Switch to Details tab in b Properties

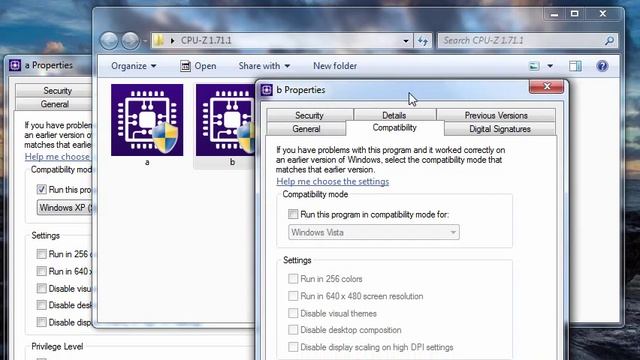pos(394,116)
